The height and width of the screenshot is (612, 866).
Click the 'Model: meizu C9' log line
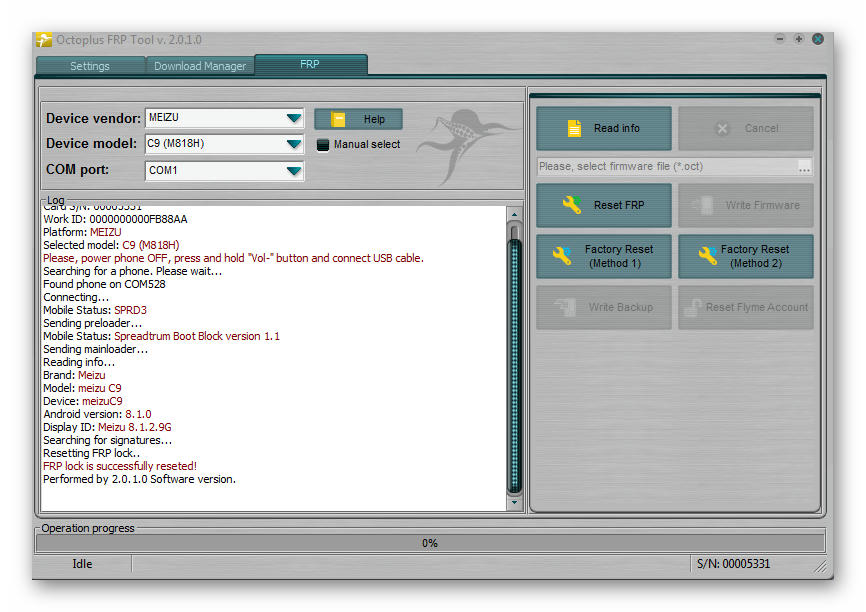point(82,388)
